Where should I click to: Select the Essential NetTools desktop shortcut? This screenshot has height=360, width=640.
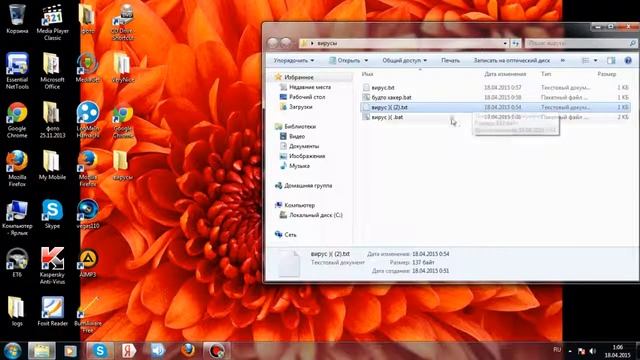(17, 71)
